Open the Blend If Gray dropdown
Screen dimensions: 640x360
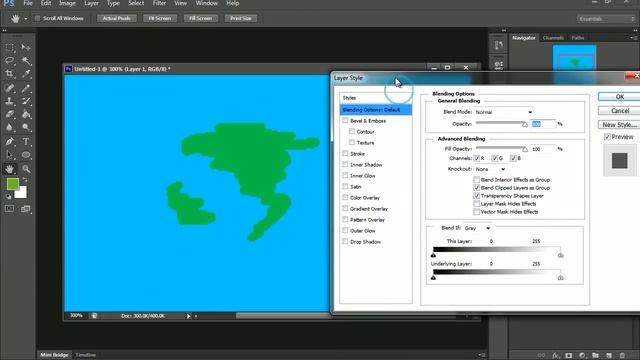click(477, 228)
